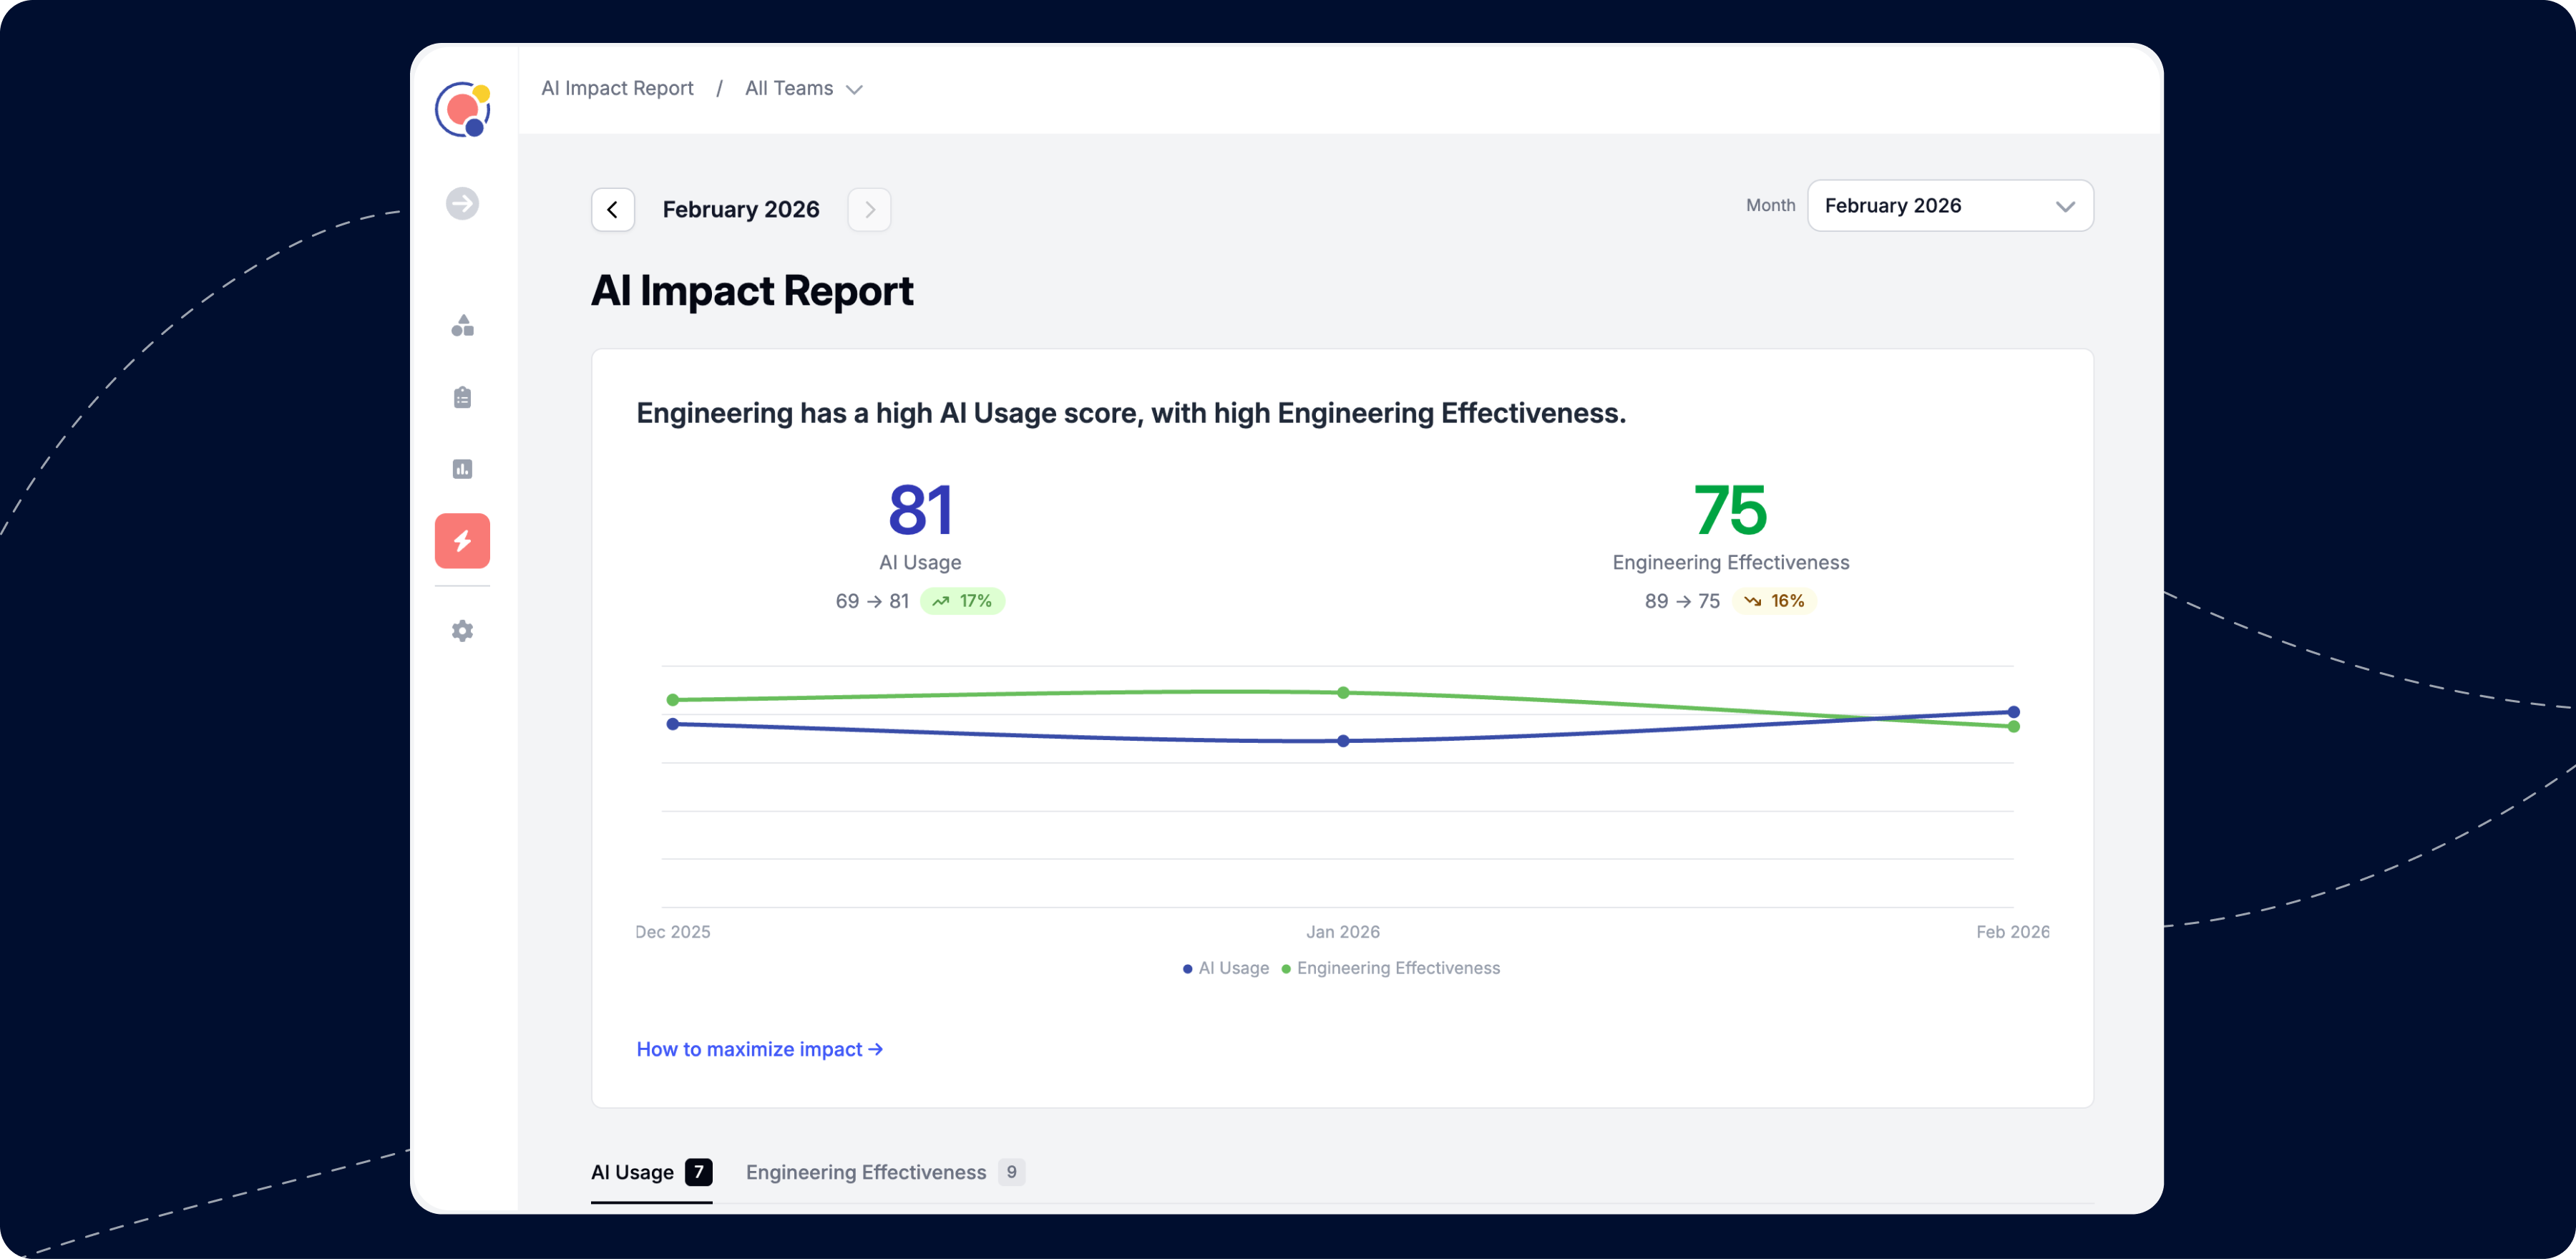Click the AI Impact Report breadcrumb
This screenshot has width=2576, height=1259.
pyautogui.click(x=617, y=89)
